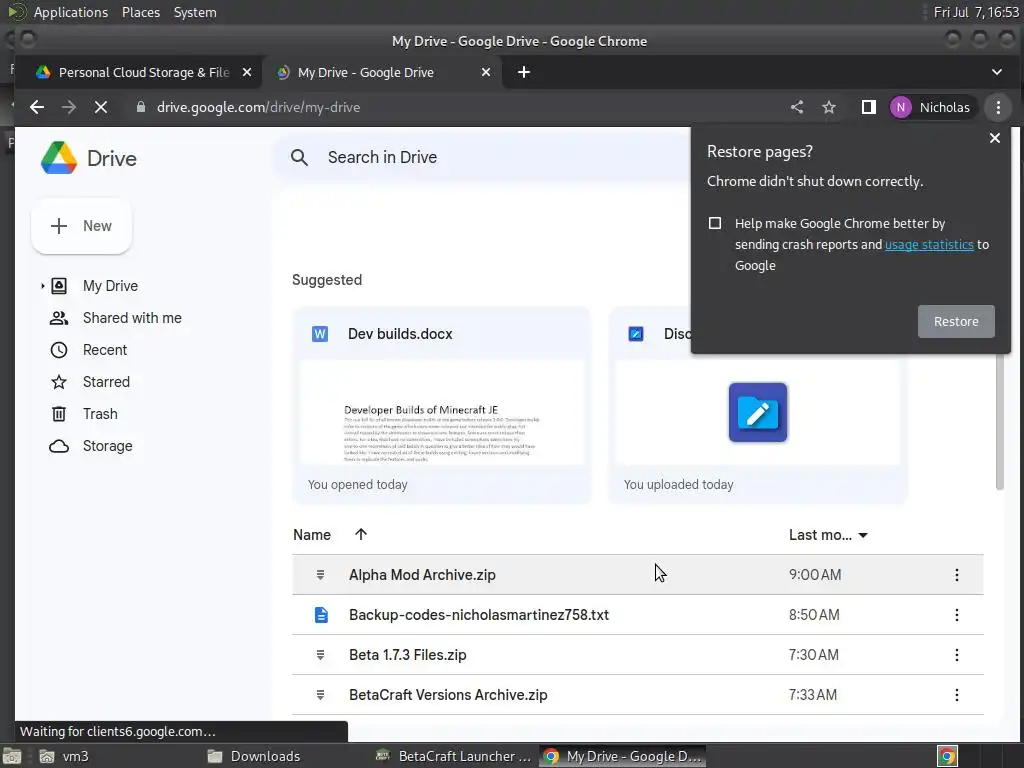Click the address bar URL
Screen dimensions: 1024x768
(258, 107)
